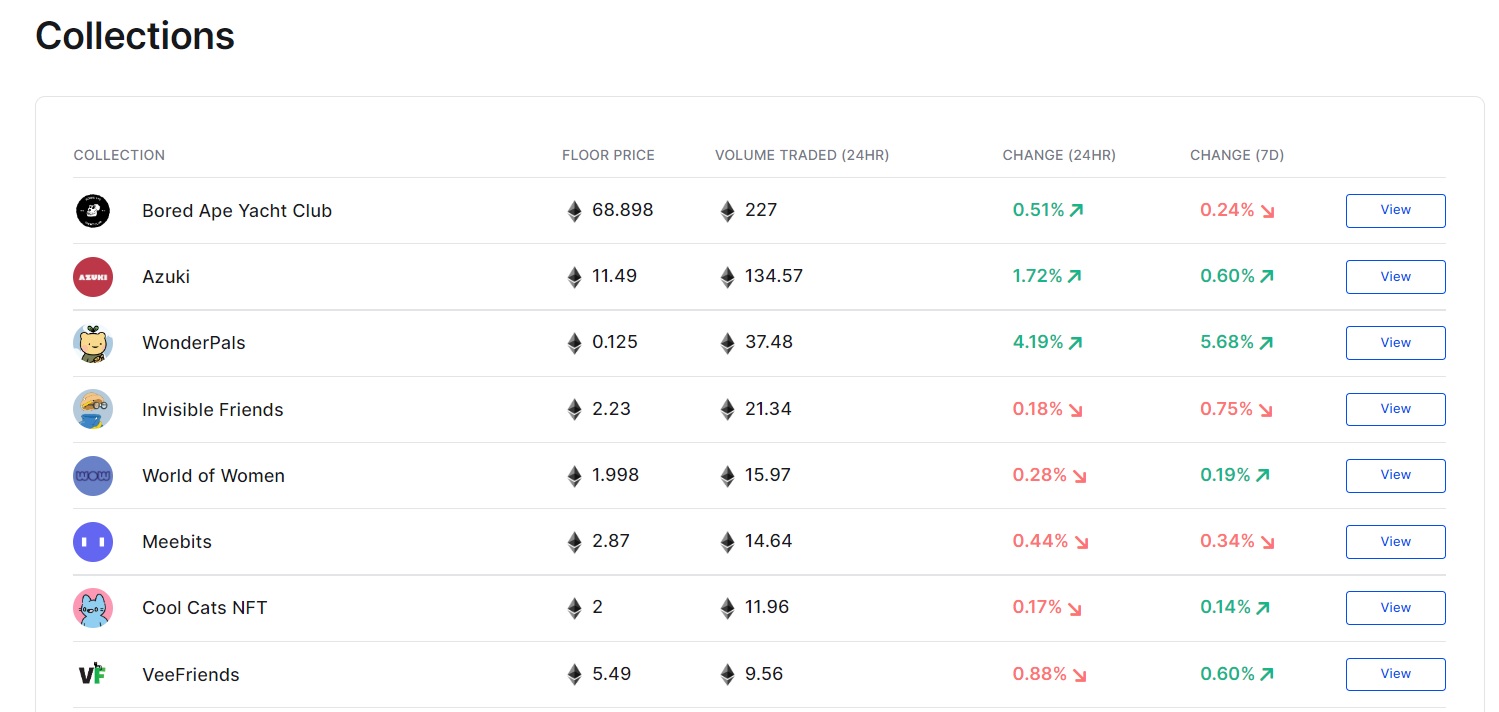
Task: Click the 0.14% 7D change value
Action: 1226,607
